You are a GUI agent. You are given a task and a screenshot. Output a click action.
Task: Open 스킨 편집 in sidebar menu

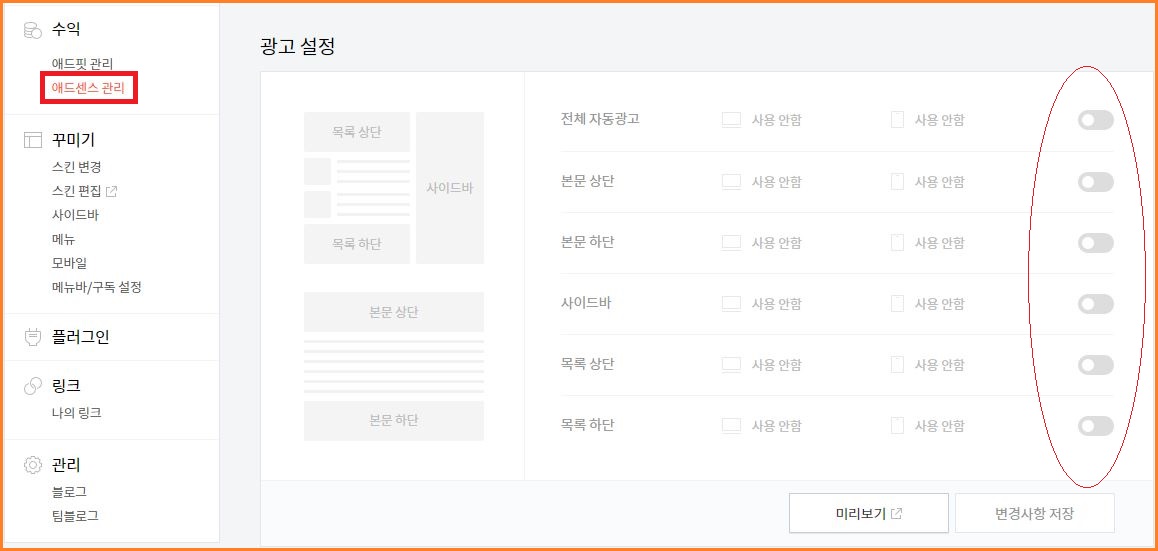pyautogui.click(x=76, y=191)
